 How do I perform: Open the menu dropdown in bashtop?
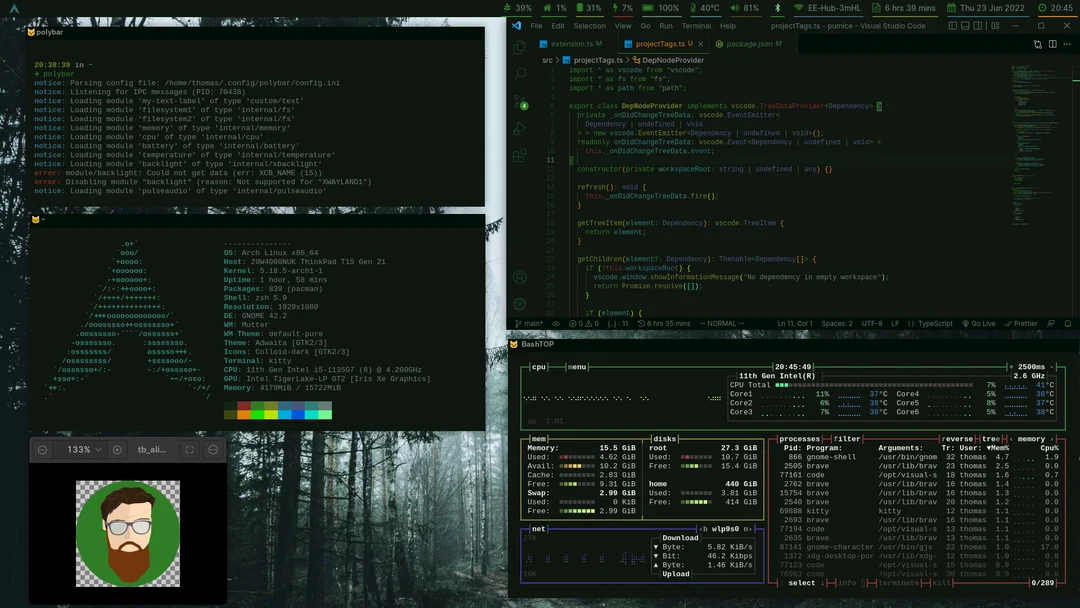click(x=575, y=366)
